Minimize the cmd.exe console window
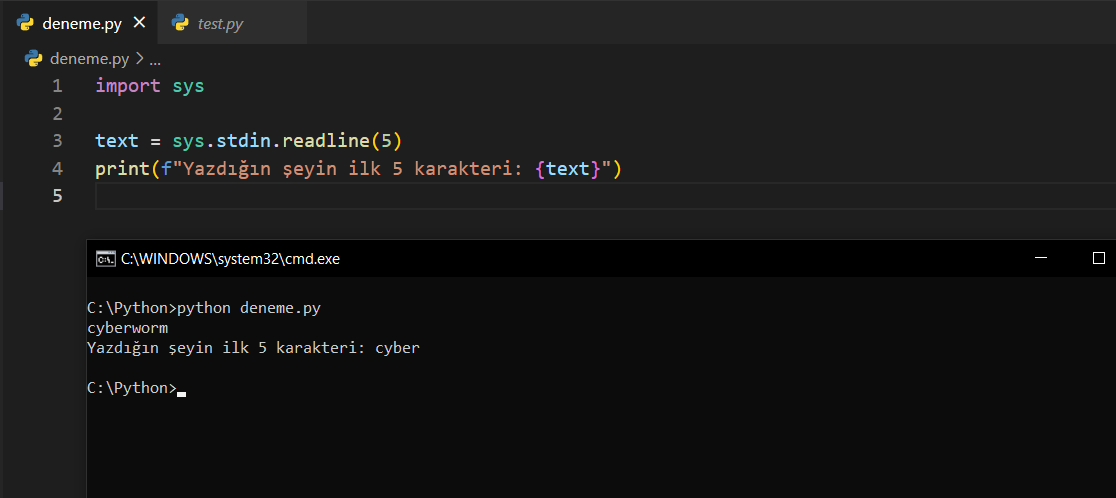1116x498 pixels. pos(1042,258)
